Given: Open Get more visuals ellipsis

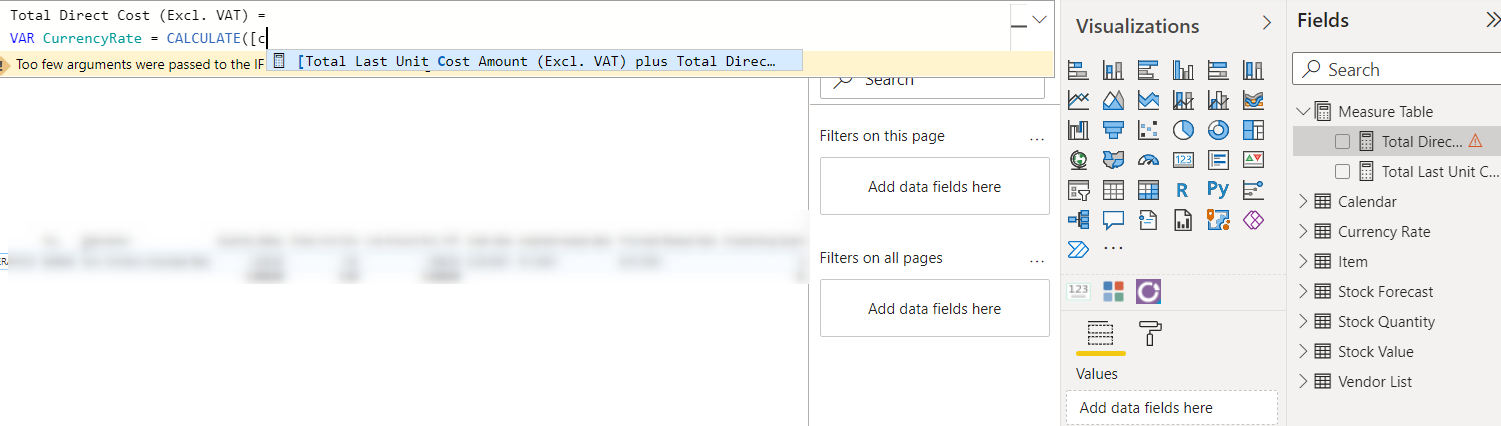Looking at the screenshot, I should tap(1113, 249).
